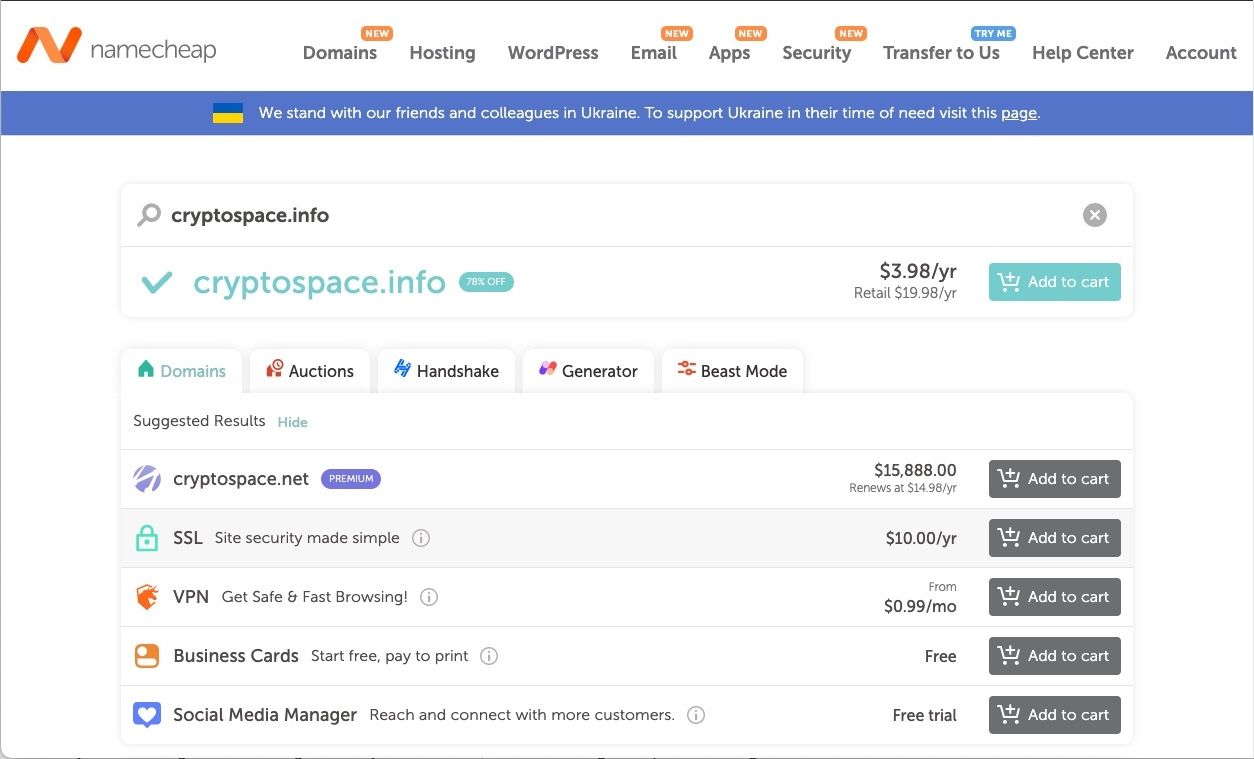Viewport: 1254px width, 759px height.
Task: Open the Transfer to Us menu
Action: [941, 52]
